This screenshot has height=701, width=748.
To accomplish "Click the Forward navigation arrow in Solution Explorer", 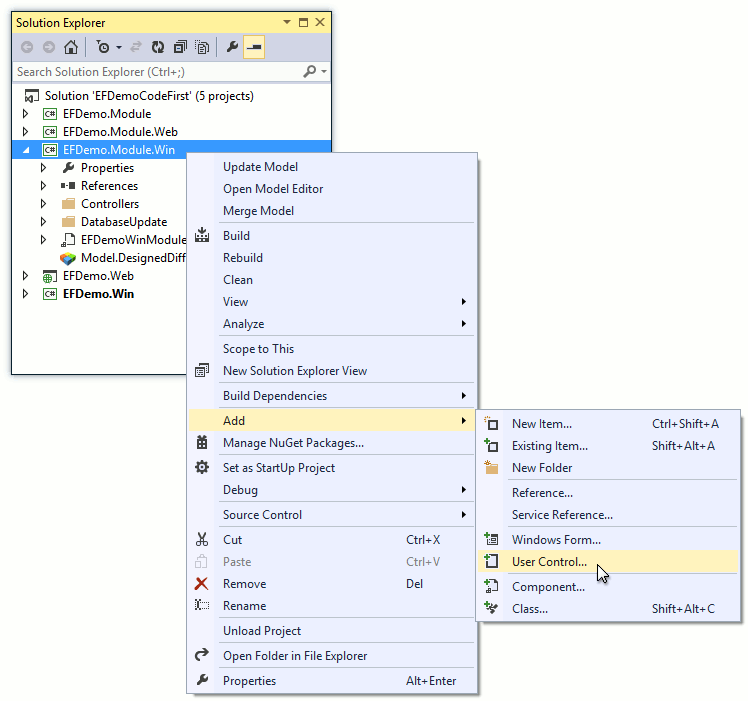I will [x=49, y=47].
